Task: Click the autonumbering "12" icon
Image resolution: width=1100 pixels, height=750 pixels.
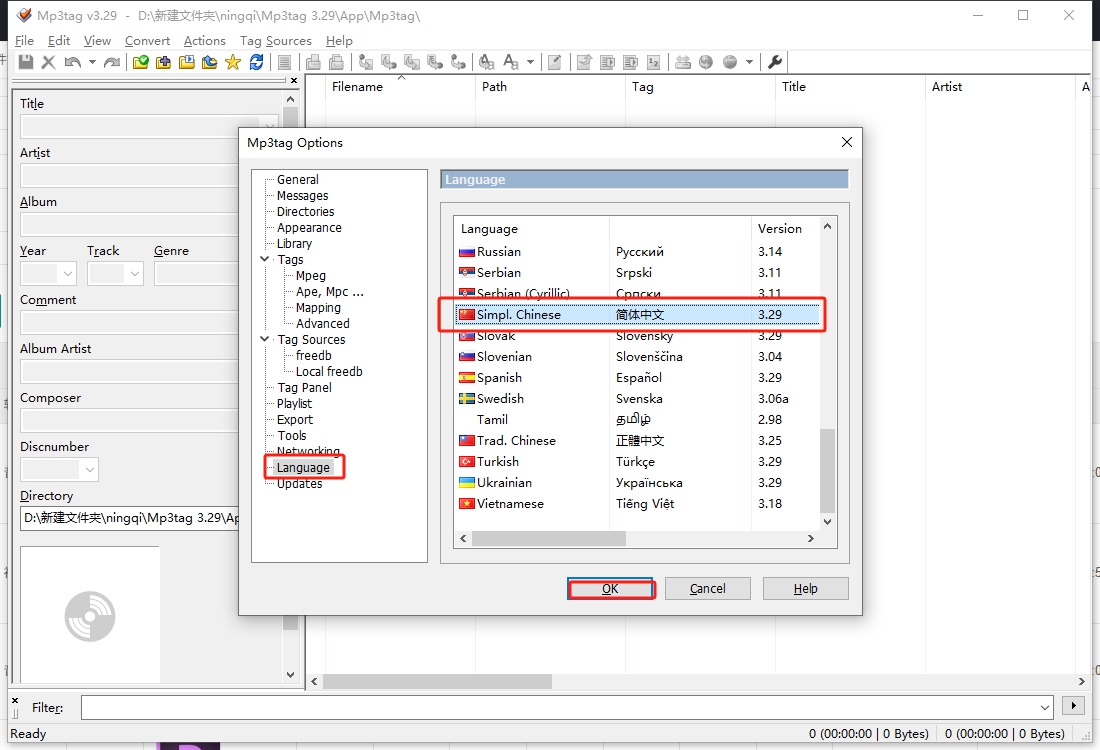Action: (653, 62)
